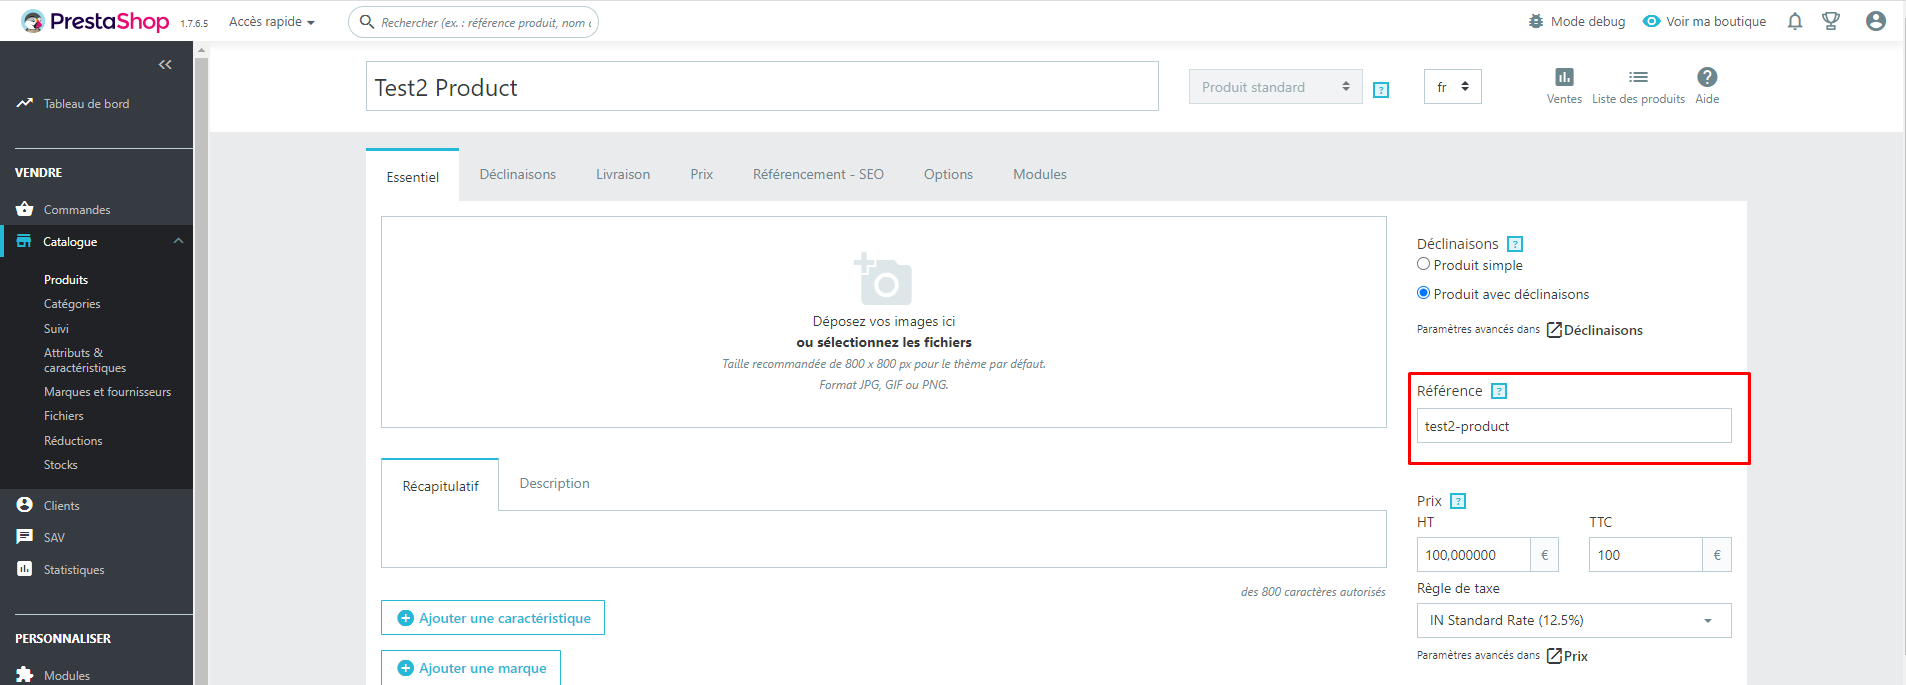Click external link icon beside Prix
This screenshot has width=1906, height=685.
[x=1554, y=656]
